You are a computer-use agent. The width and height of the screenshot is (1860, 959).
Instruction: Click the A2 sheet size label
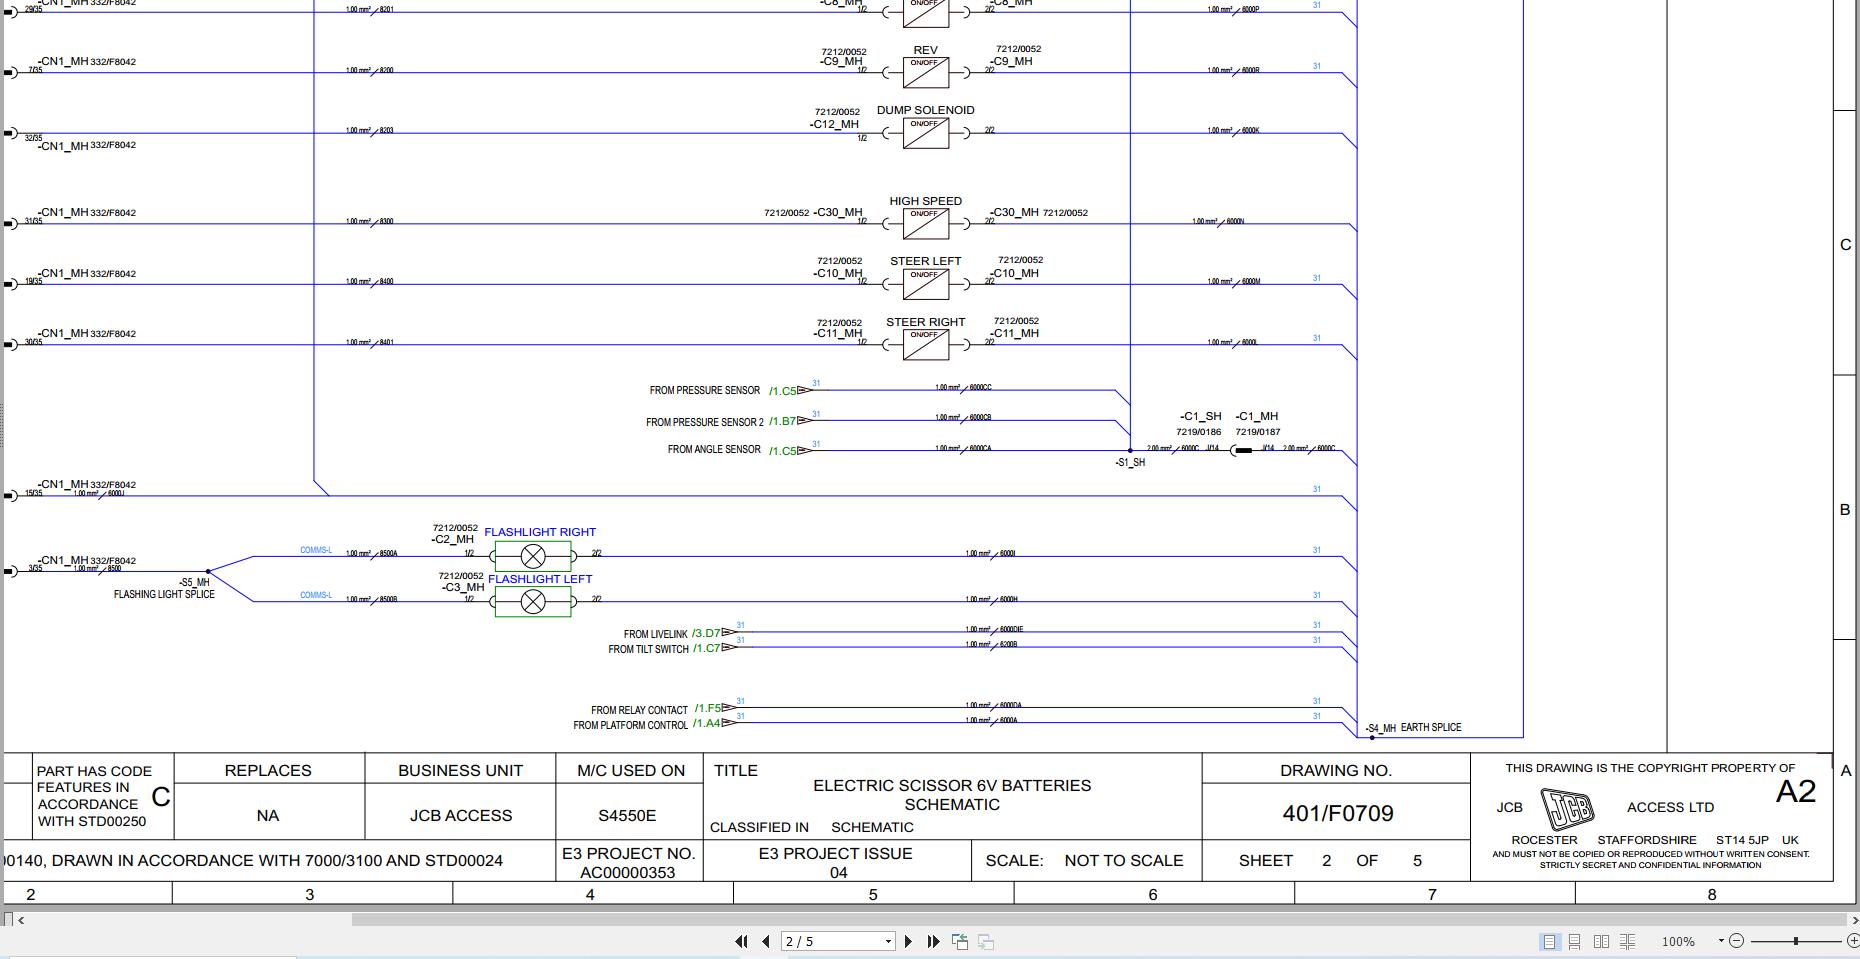1796,792
